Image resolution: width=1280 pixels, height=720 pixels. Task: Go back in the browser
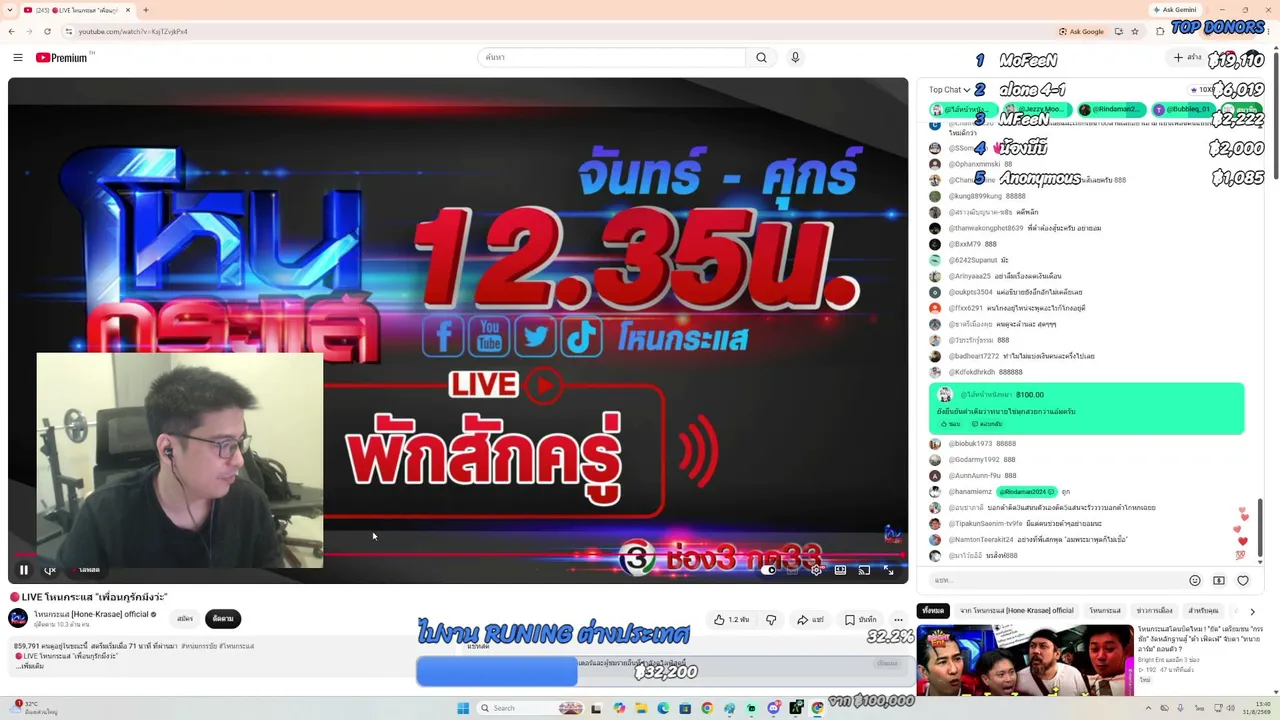pyautogui.click(x=12, y=31)
